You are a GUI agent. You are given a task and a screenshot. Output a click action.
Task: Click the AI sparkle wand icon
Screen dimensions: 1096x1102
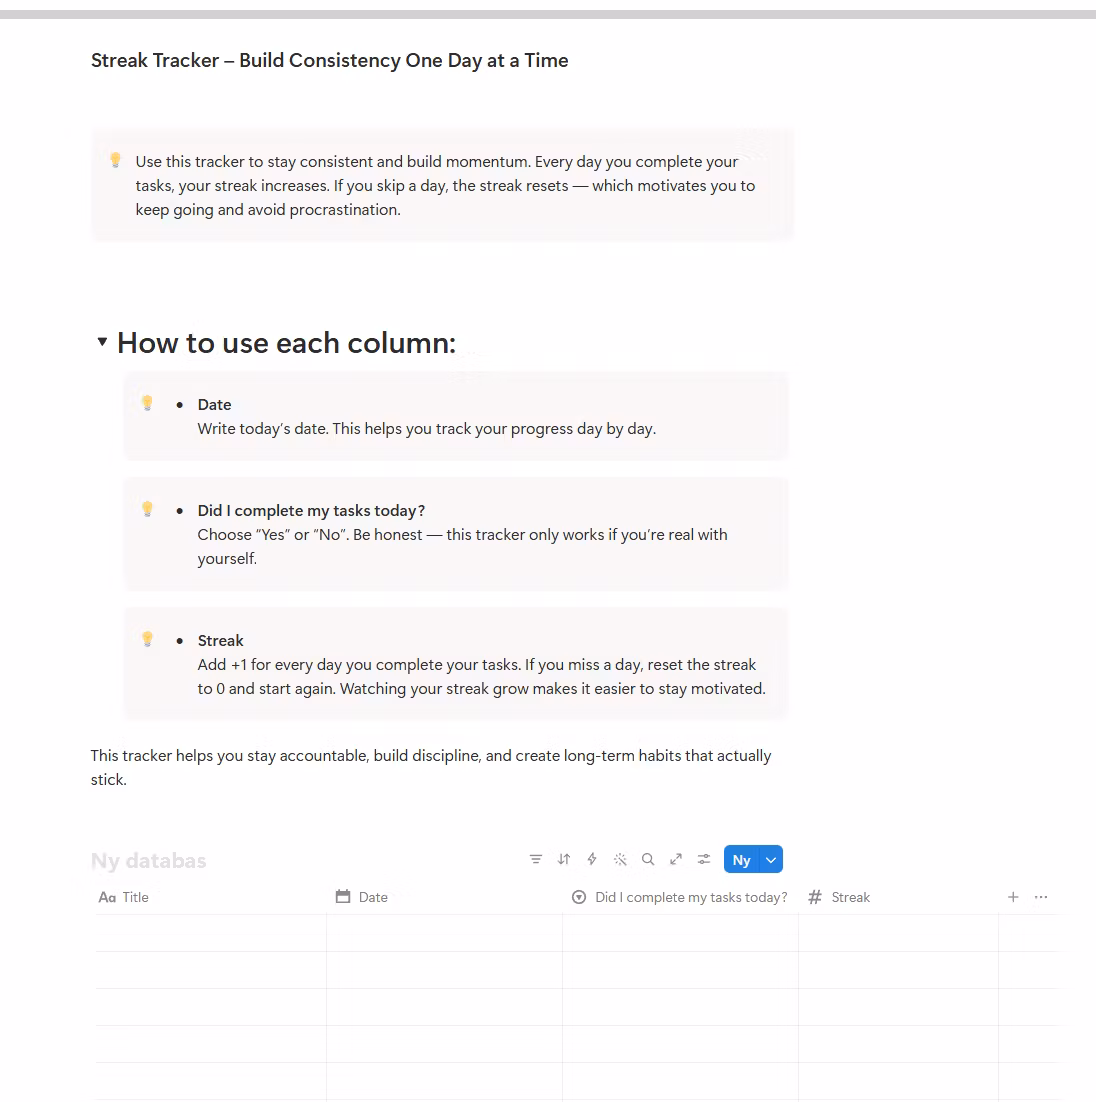(620, 859)
